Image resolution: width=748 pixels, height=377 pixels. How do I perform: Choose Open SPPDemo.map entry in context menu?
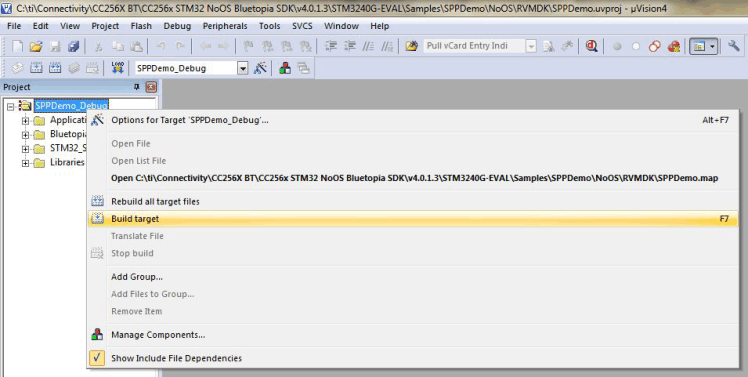[413, 178]
